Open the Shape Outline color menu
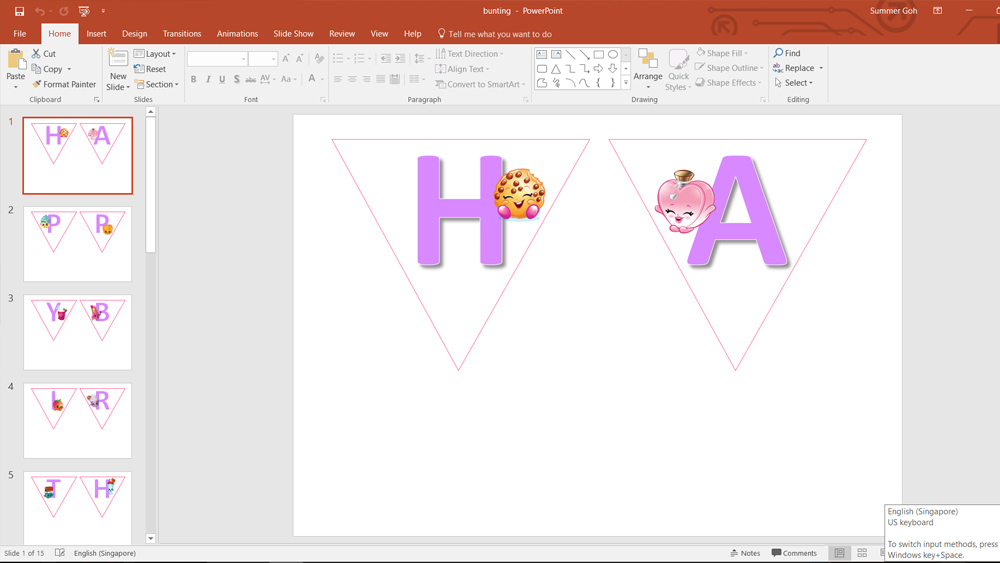 [x=729, y=68]
